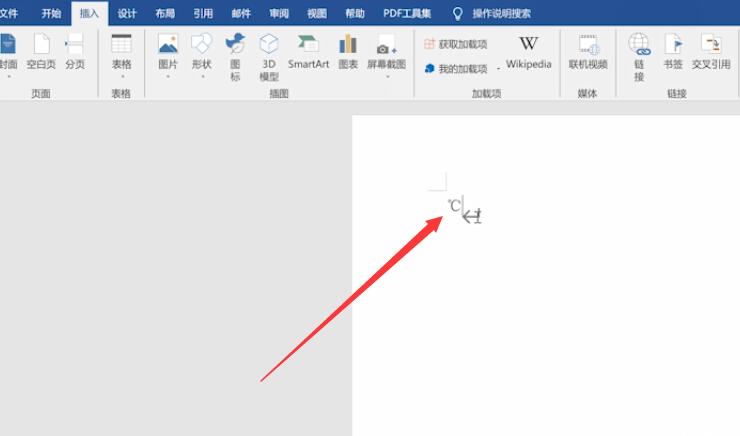Open the File (文件) tab
Viewport: 740px width, 436px height.
[x=8, y=13]
